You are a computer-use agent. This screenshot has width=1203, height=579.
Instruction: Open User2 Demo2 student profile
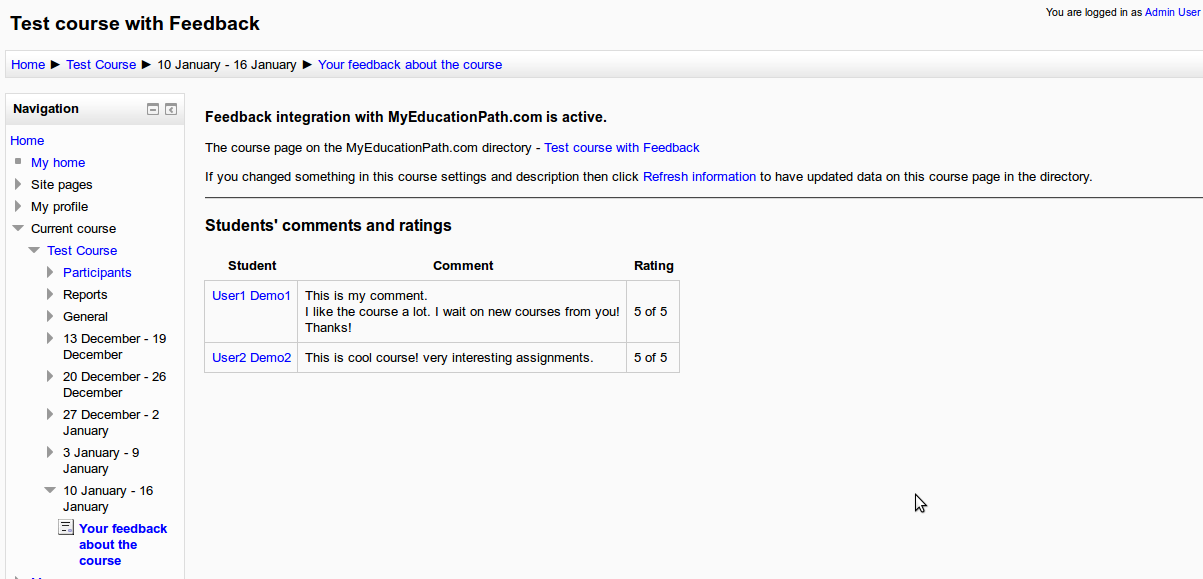click(x=251, y=357)
